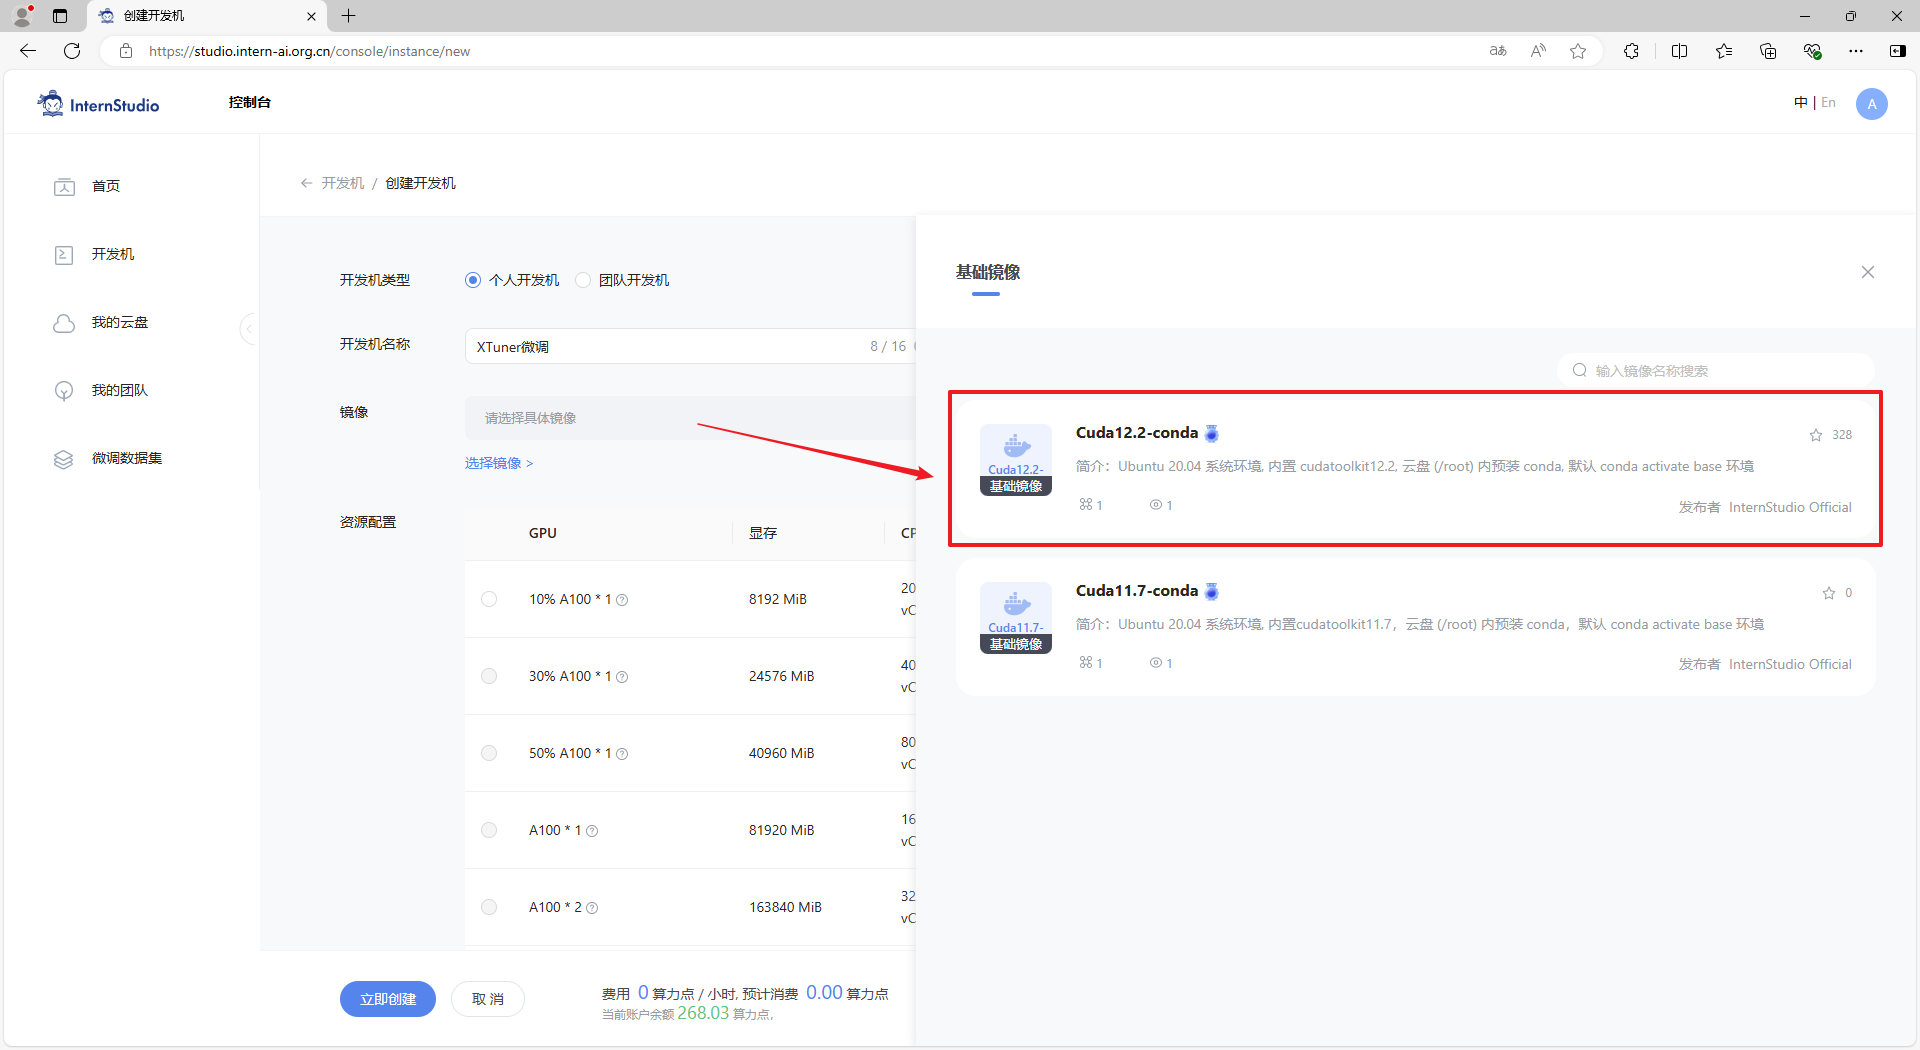1920x1050 pixels.
Task: Click the back arrow beside 开发机 breadcrumb
Action: point(306,183)
